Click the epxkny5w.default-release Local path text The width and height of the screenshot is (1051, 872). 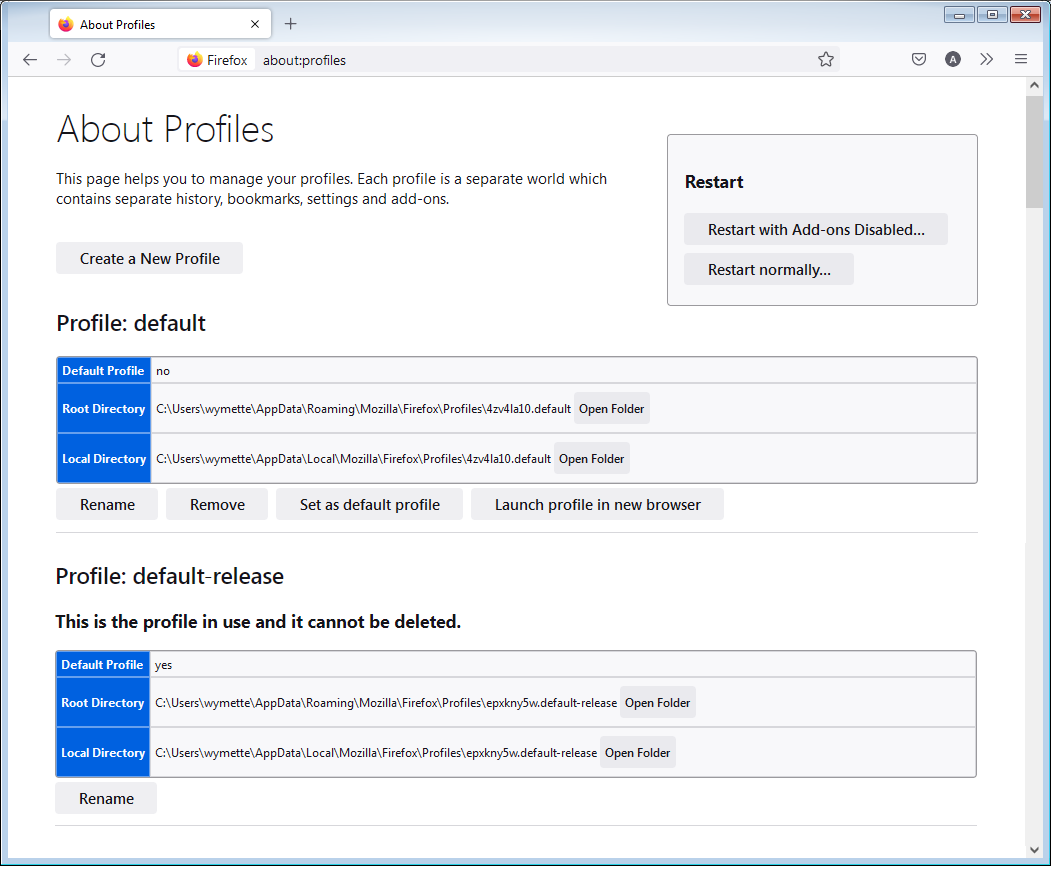376,753
